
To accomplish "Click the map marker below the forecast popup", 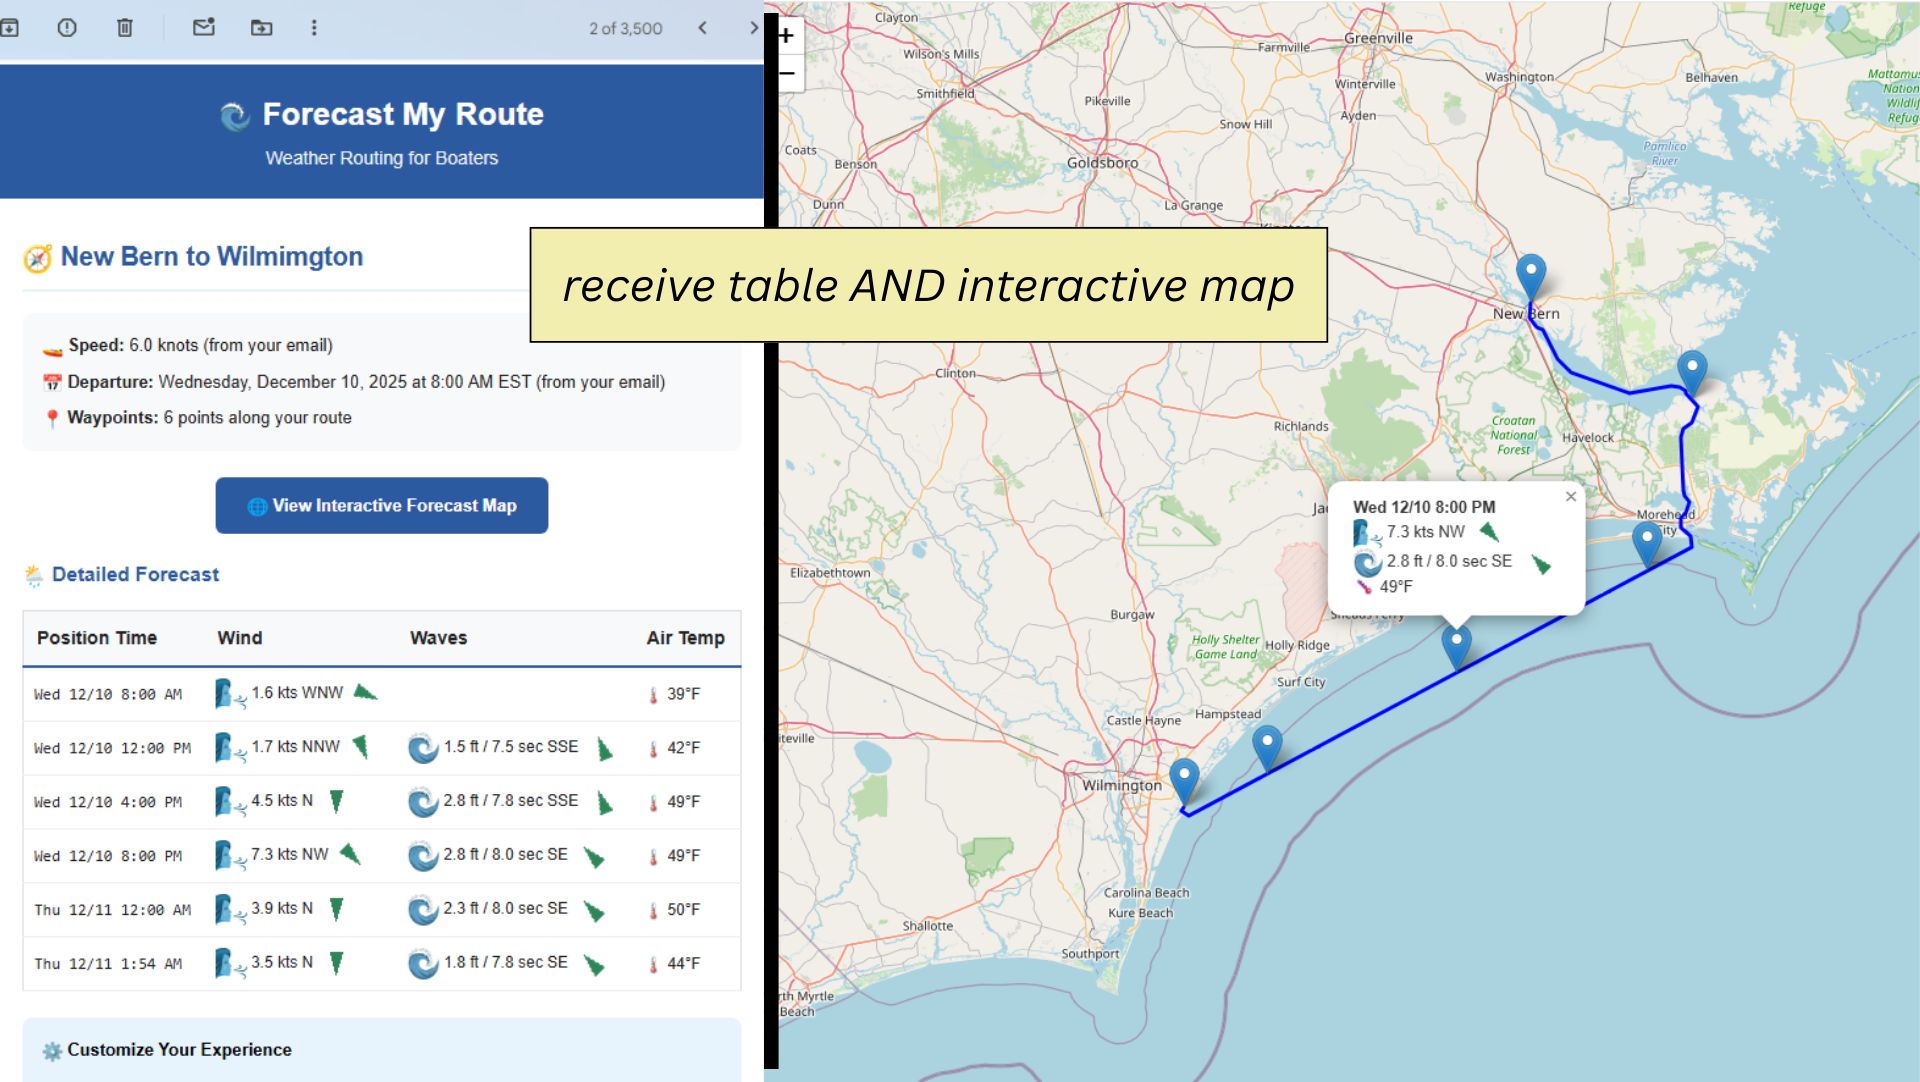I will pyautogui.click(x=1457, y=645).
